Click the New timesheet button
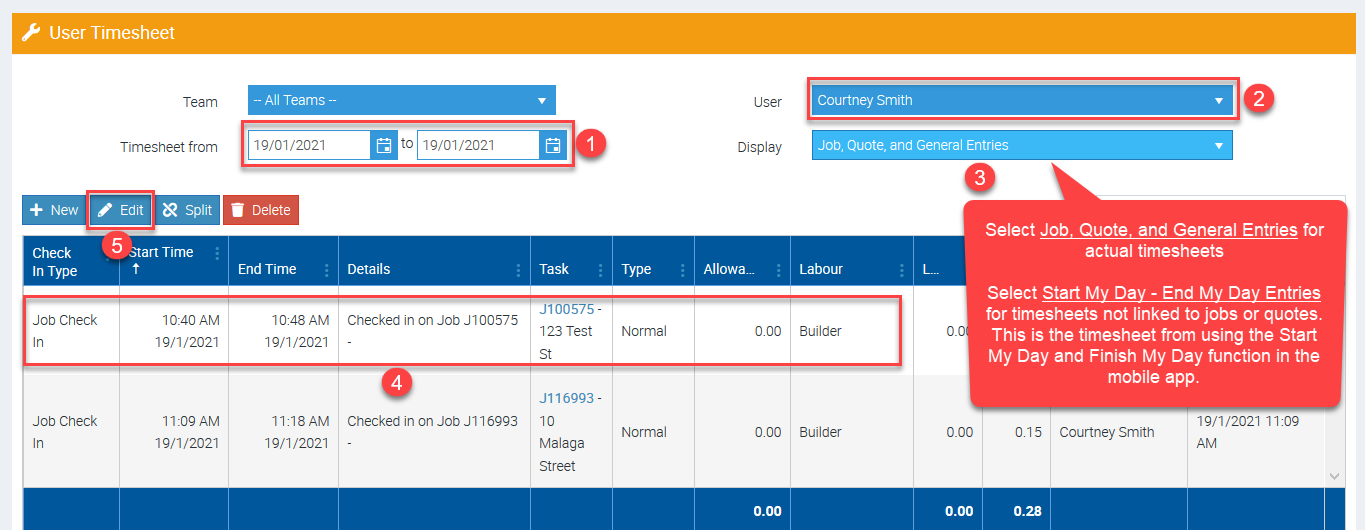The image size is (1365, 530). [54, 210]
